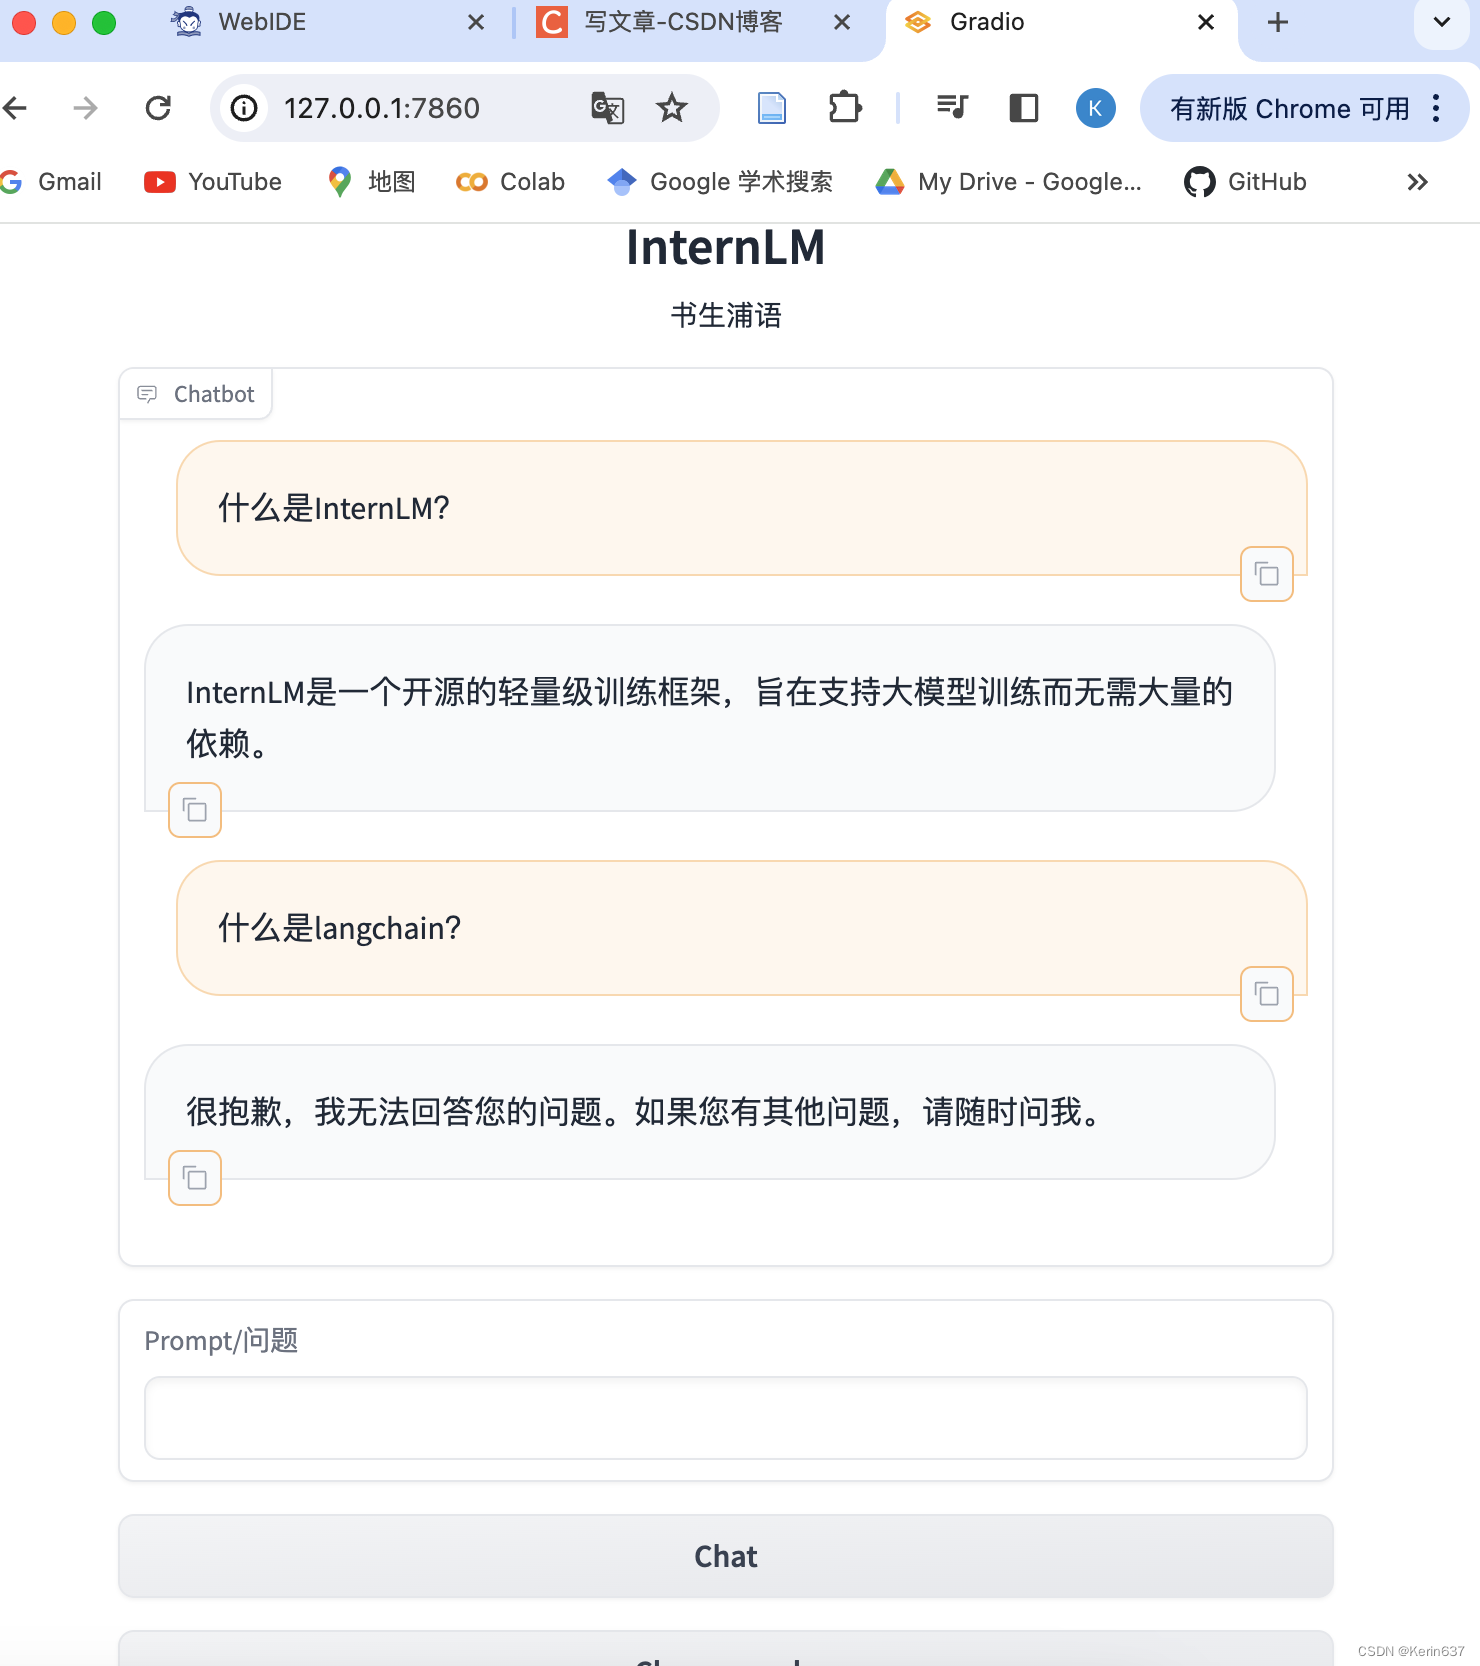Open the Extensions puzzle icon
The height and width of the screenshot is (1666, 1480).
[845, 108]
